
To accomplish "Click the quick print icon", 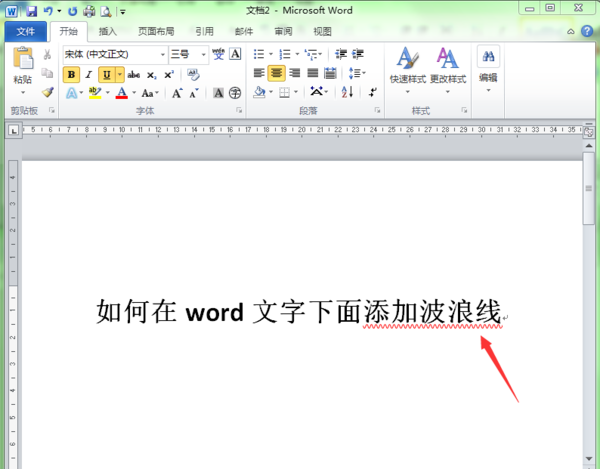I will 89,11.
